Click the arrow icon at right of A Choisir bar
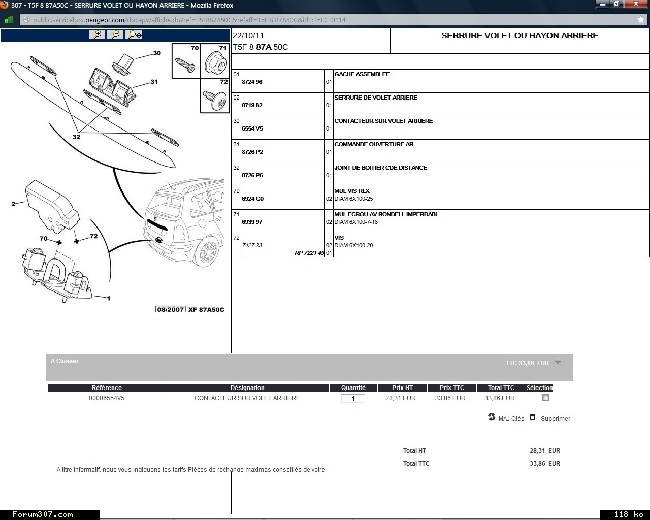 (558, 362)
